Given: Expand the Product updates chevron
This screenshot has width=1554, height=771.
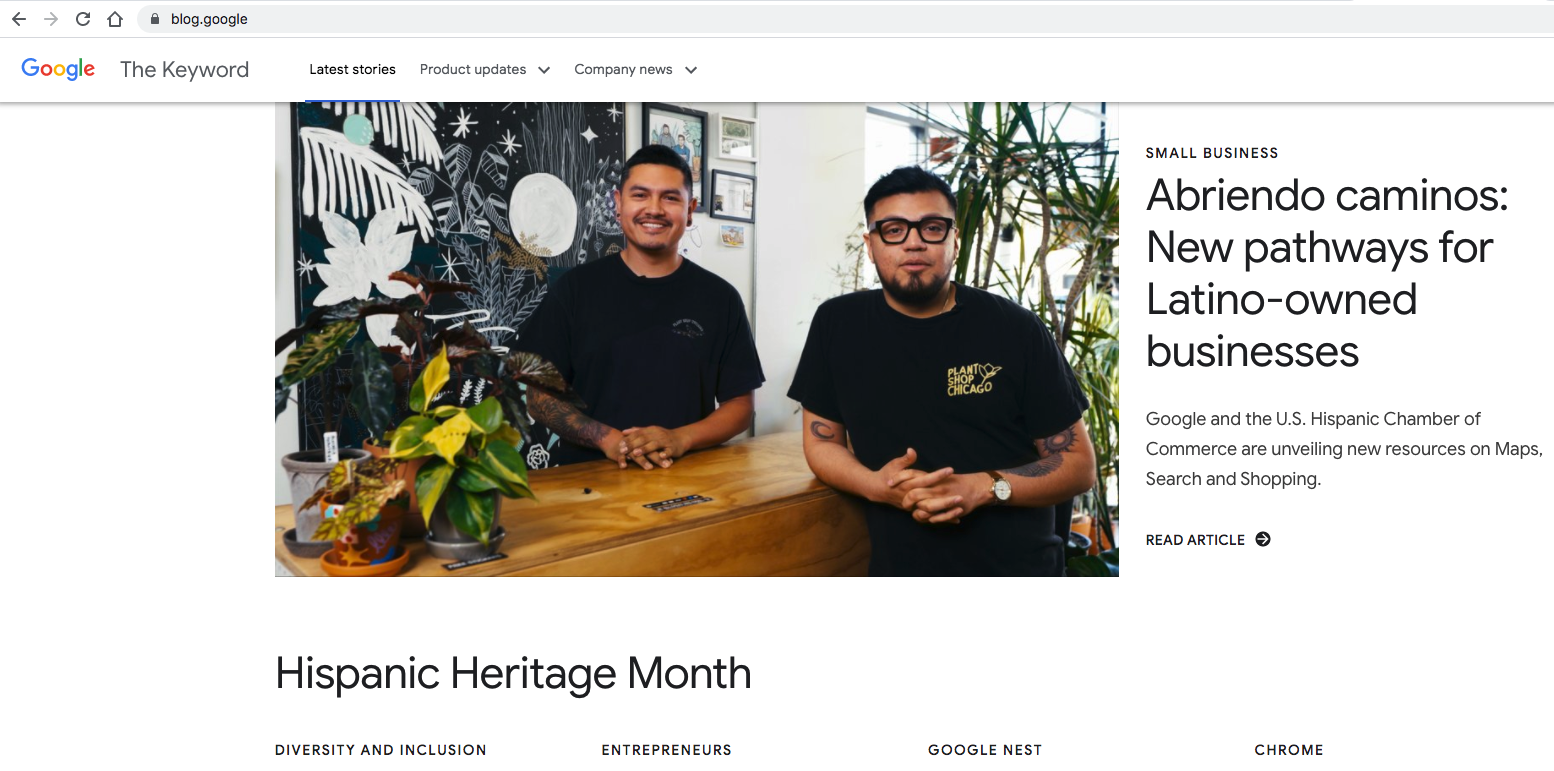Looking at the screenshot, I should tap(544, 70).
